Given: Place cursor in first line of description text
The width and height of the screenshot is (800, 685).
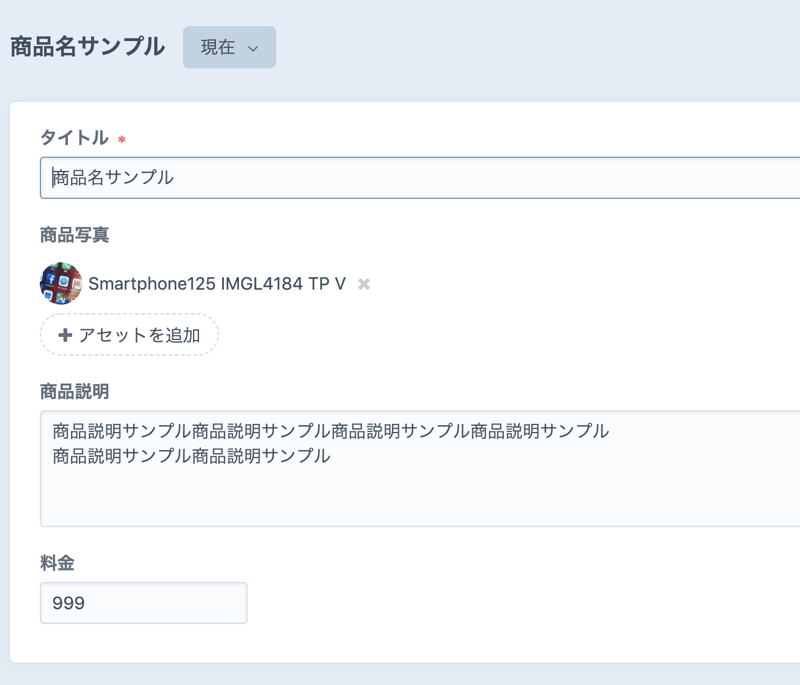Looking at the screenshot, I should pyautogui.click(x=330, y=432).
